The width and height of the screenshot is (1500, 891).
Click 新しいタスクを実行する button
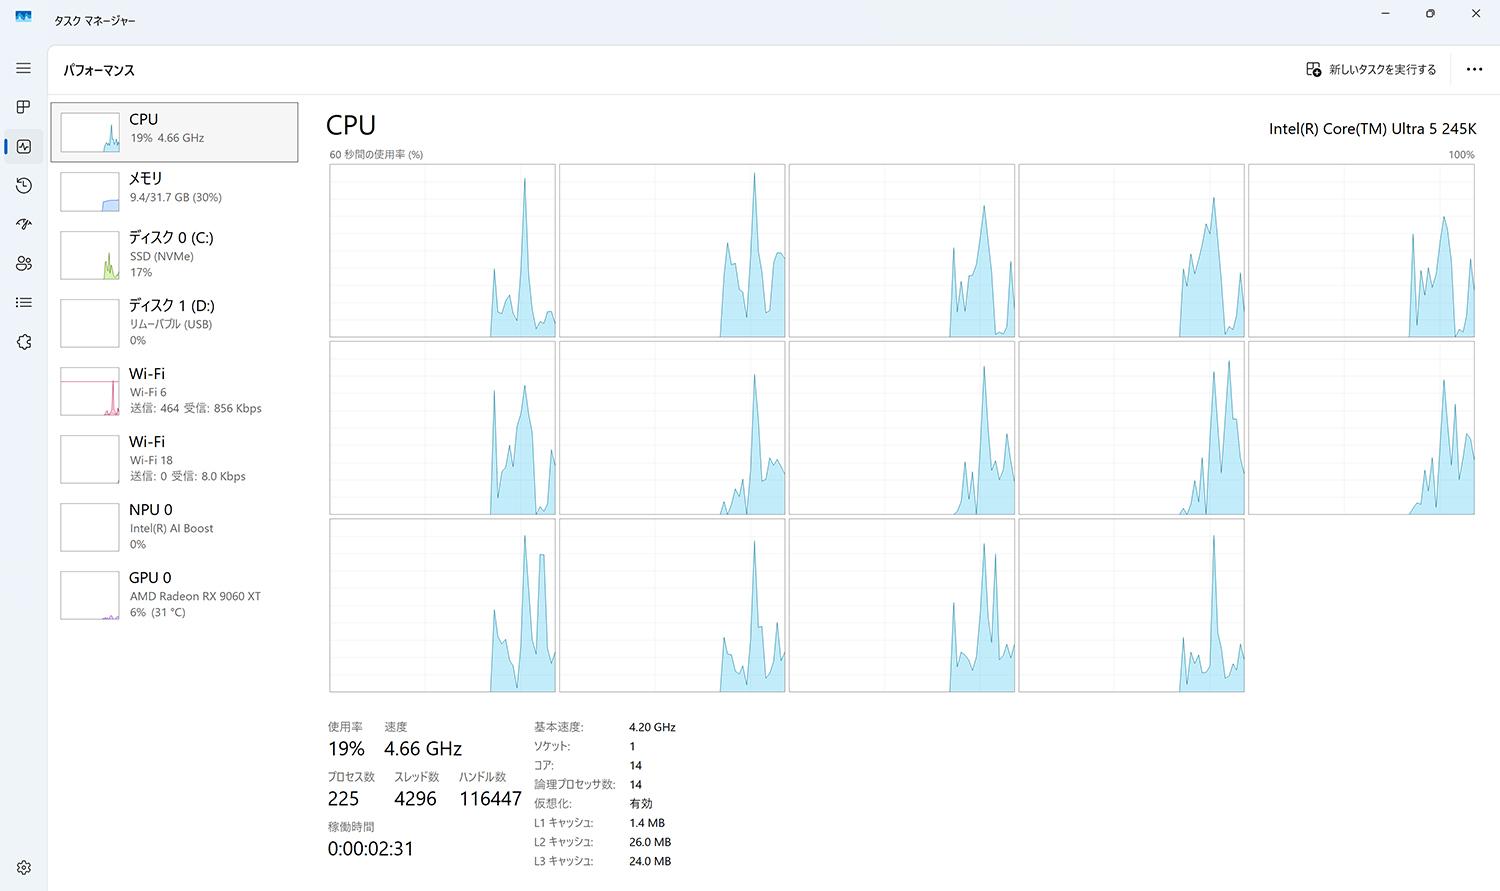pyautogui.click(x=1371, y=69)
